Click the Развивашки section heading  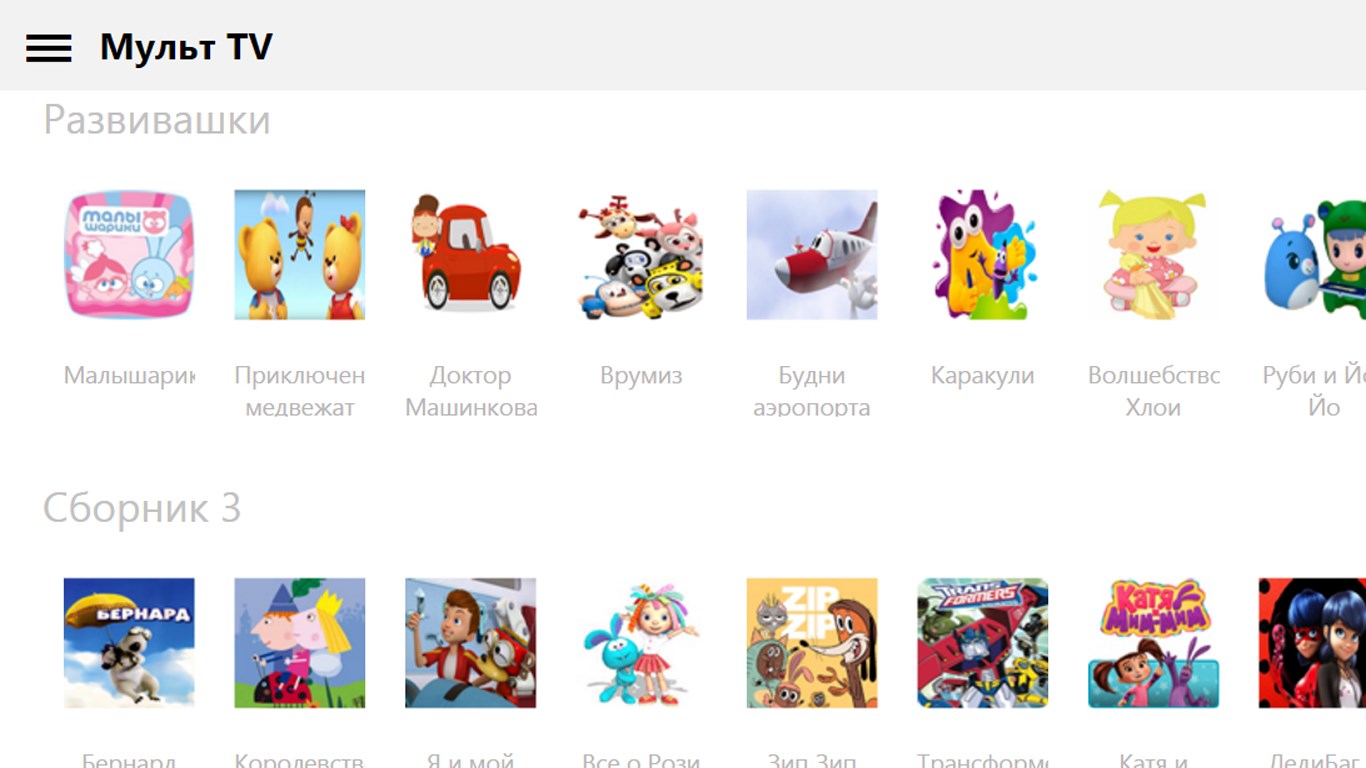[x=157, y=120]
